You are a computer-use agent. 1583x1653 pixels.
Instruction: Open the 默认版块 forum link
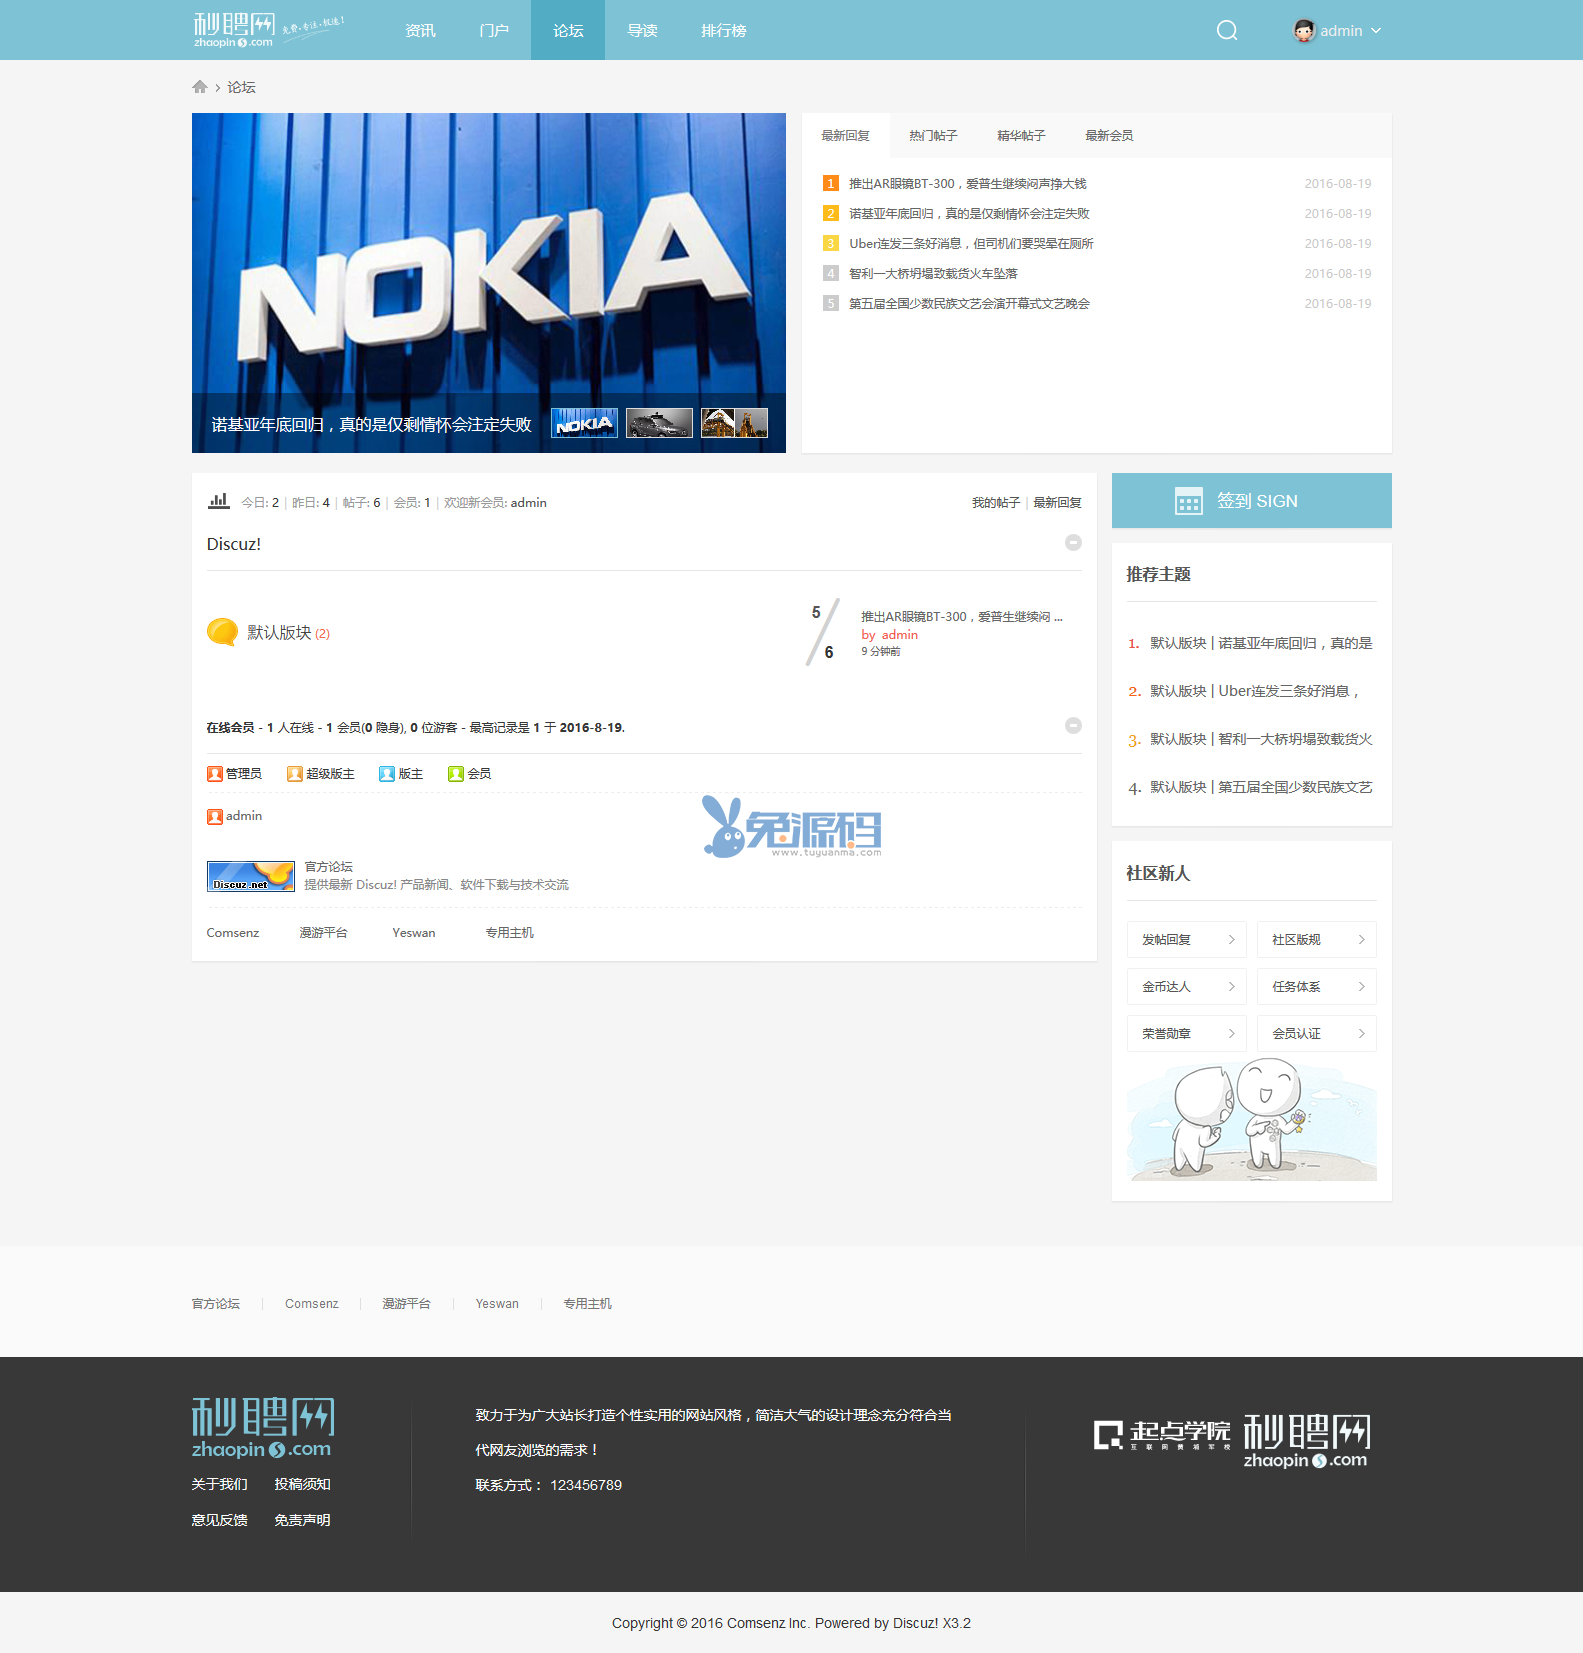(x=279, y=633)
